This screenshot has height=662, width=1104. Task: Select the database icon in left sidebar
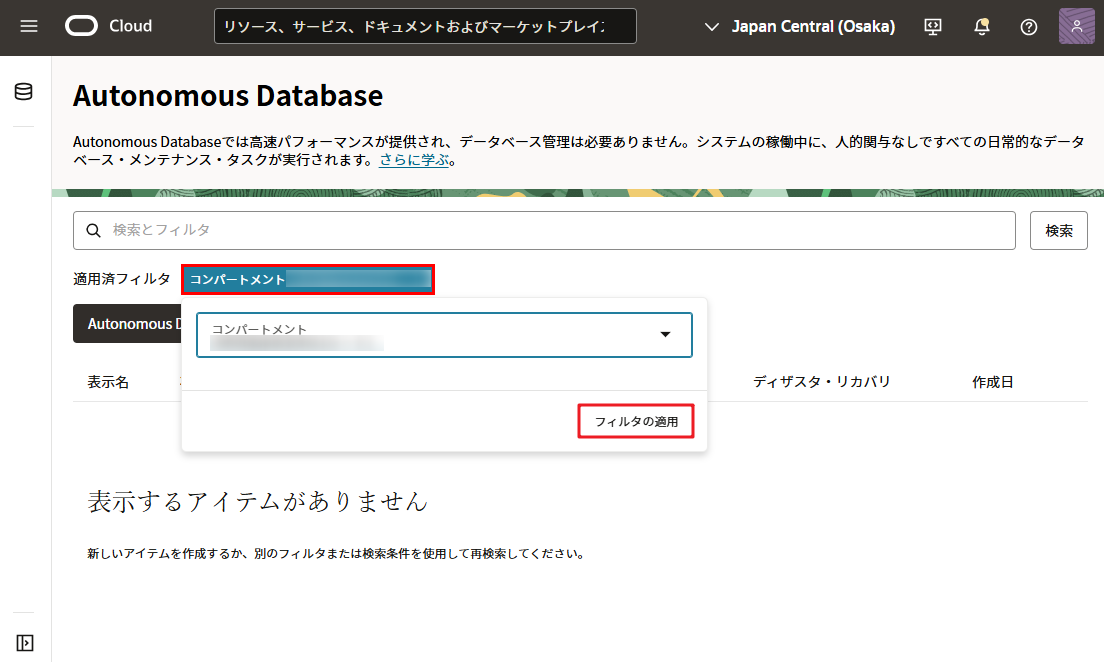pyautogui.click(x=24, y=92)
